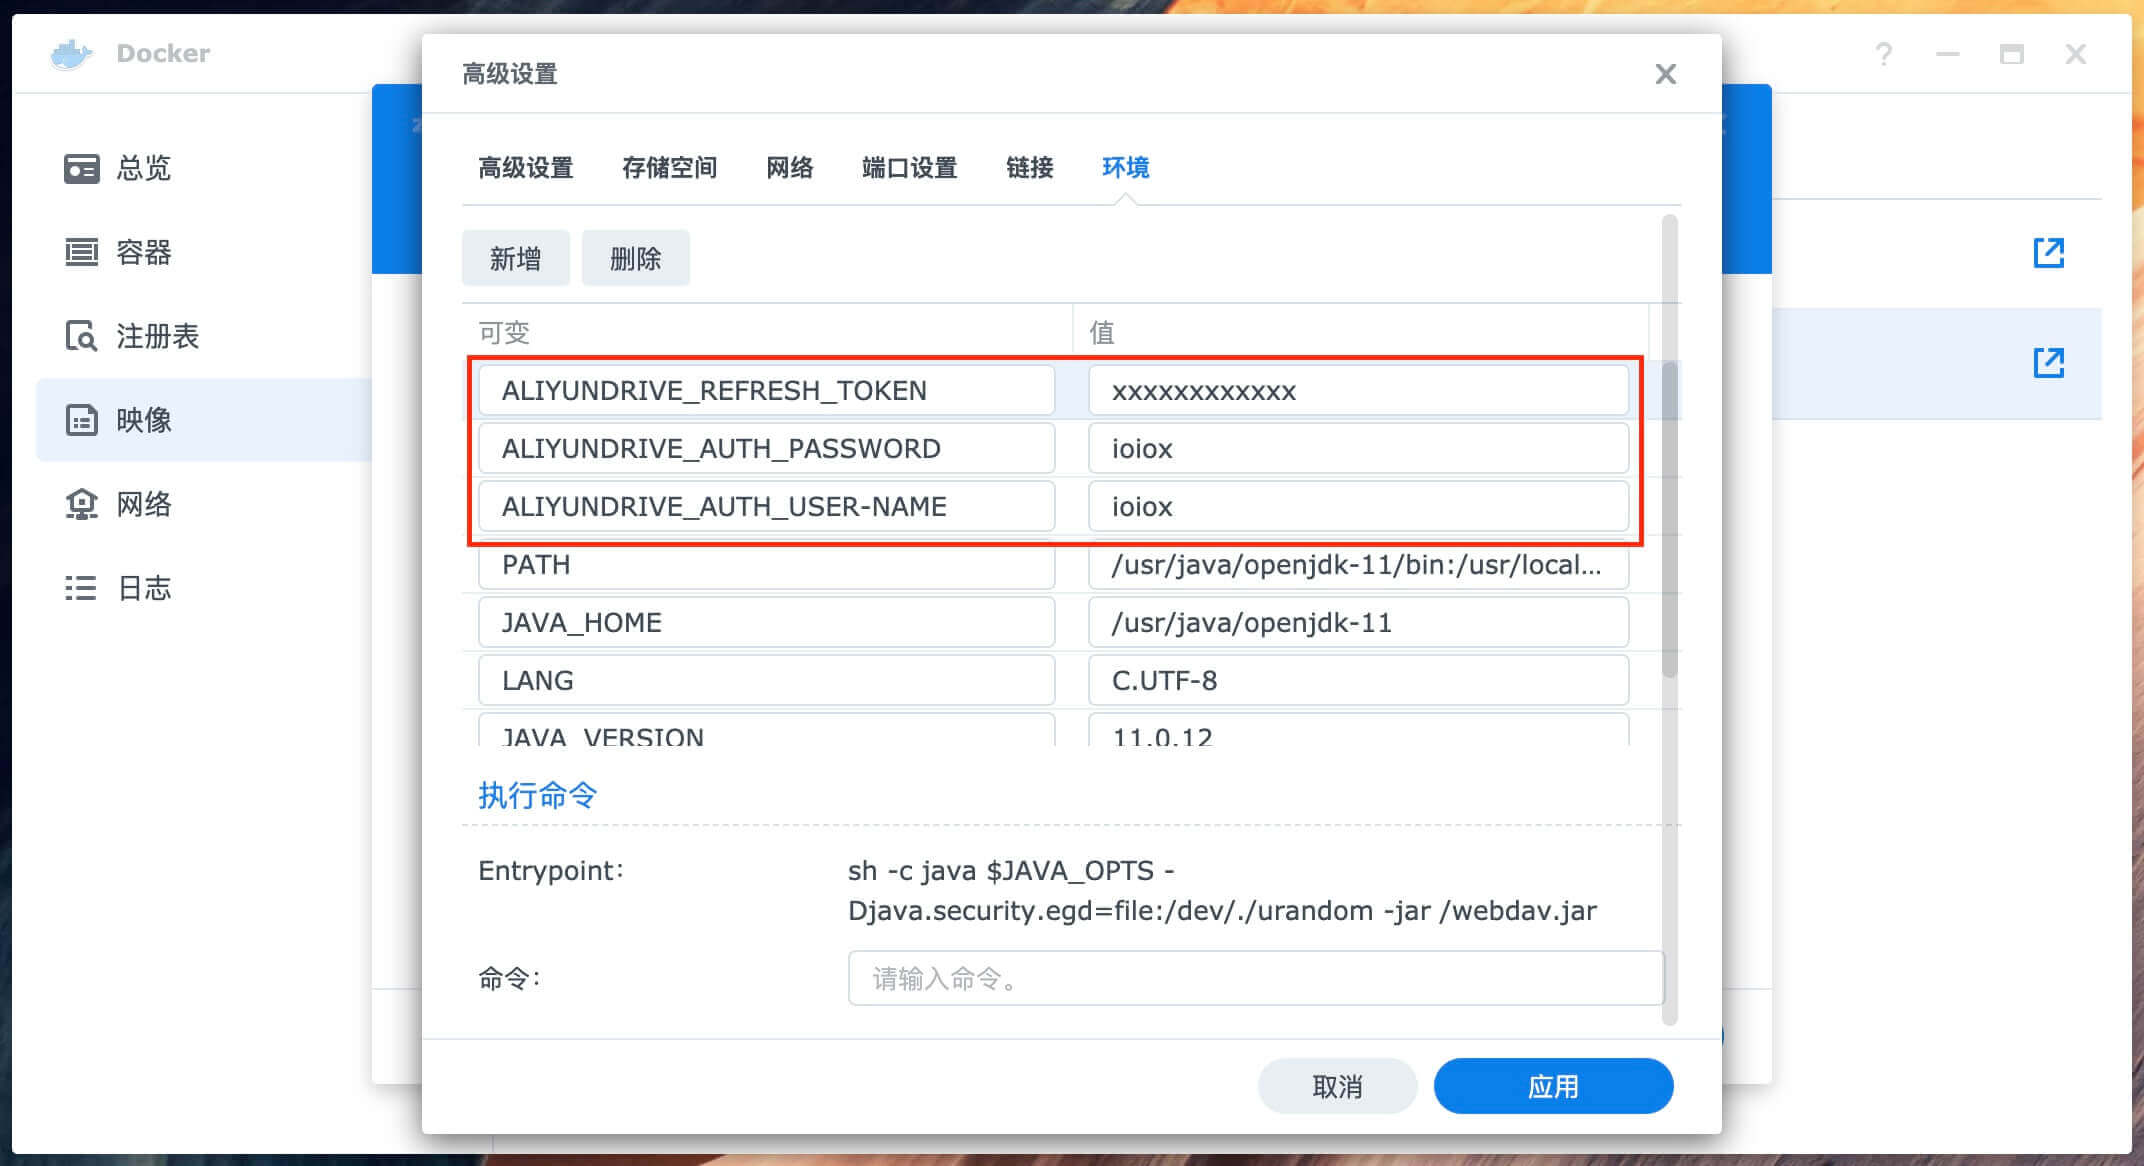Switch to the 网络 tab in dialog

790,168
